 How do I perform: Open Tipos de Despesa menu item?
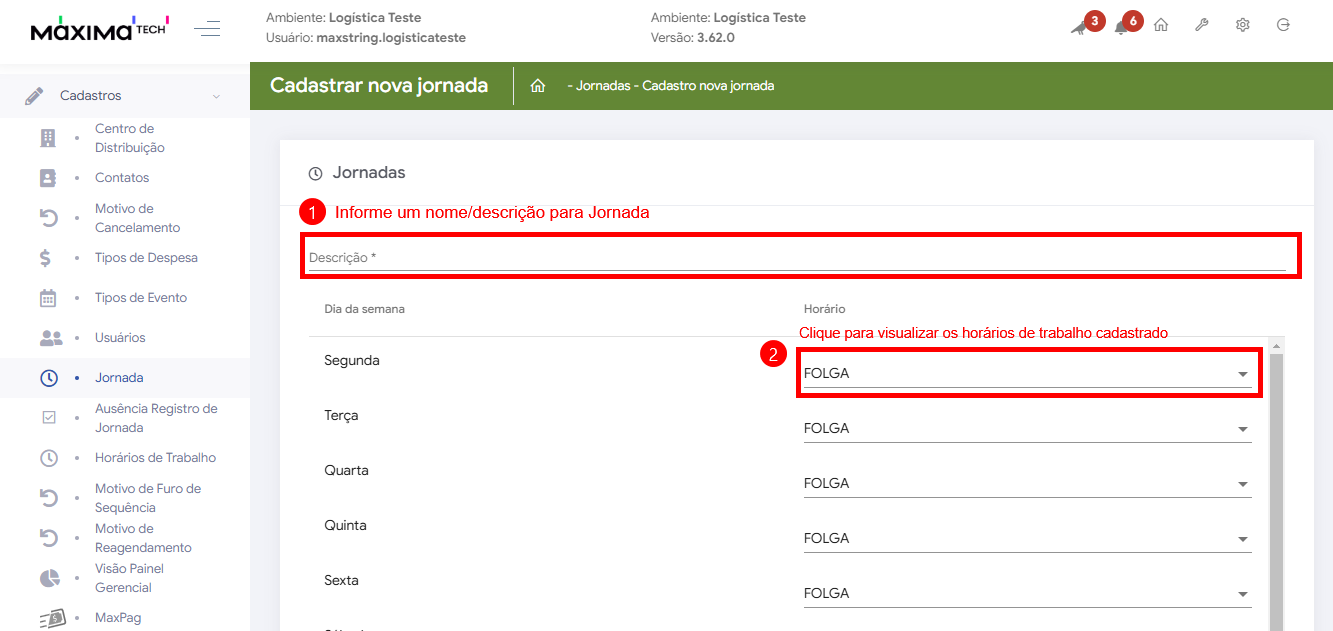(146, 258)
